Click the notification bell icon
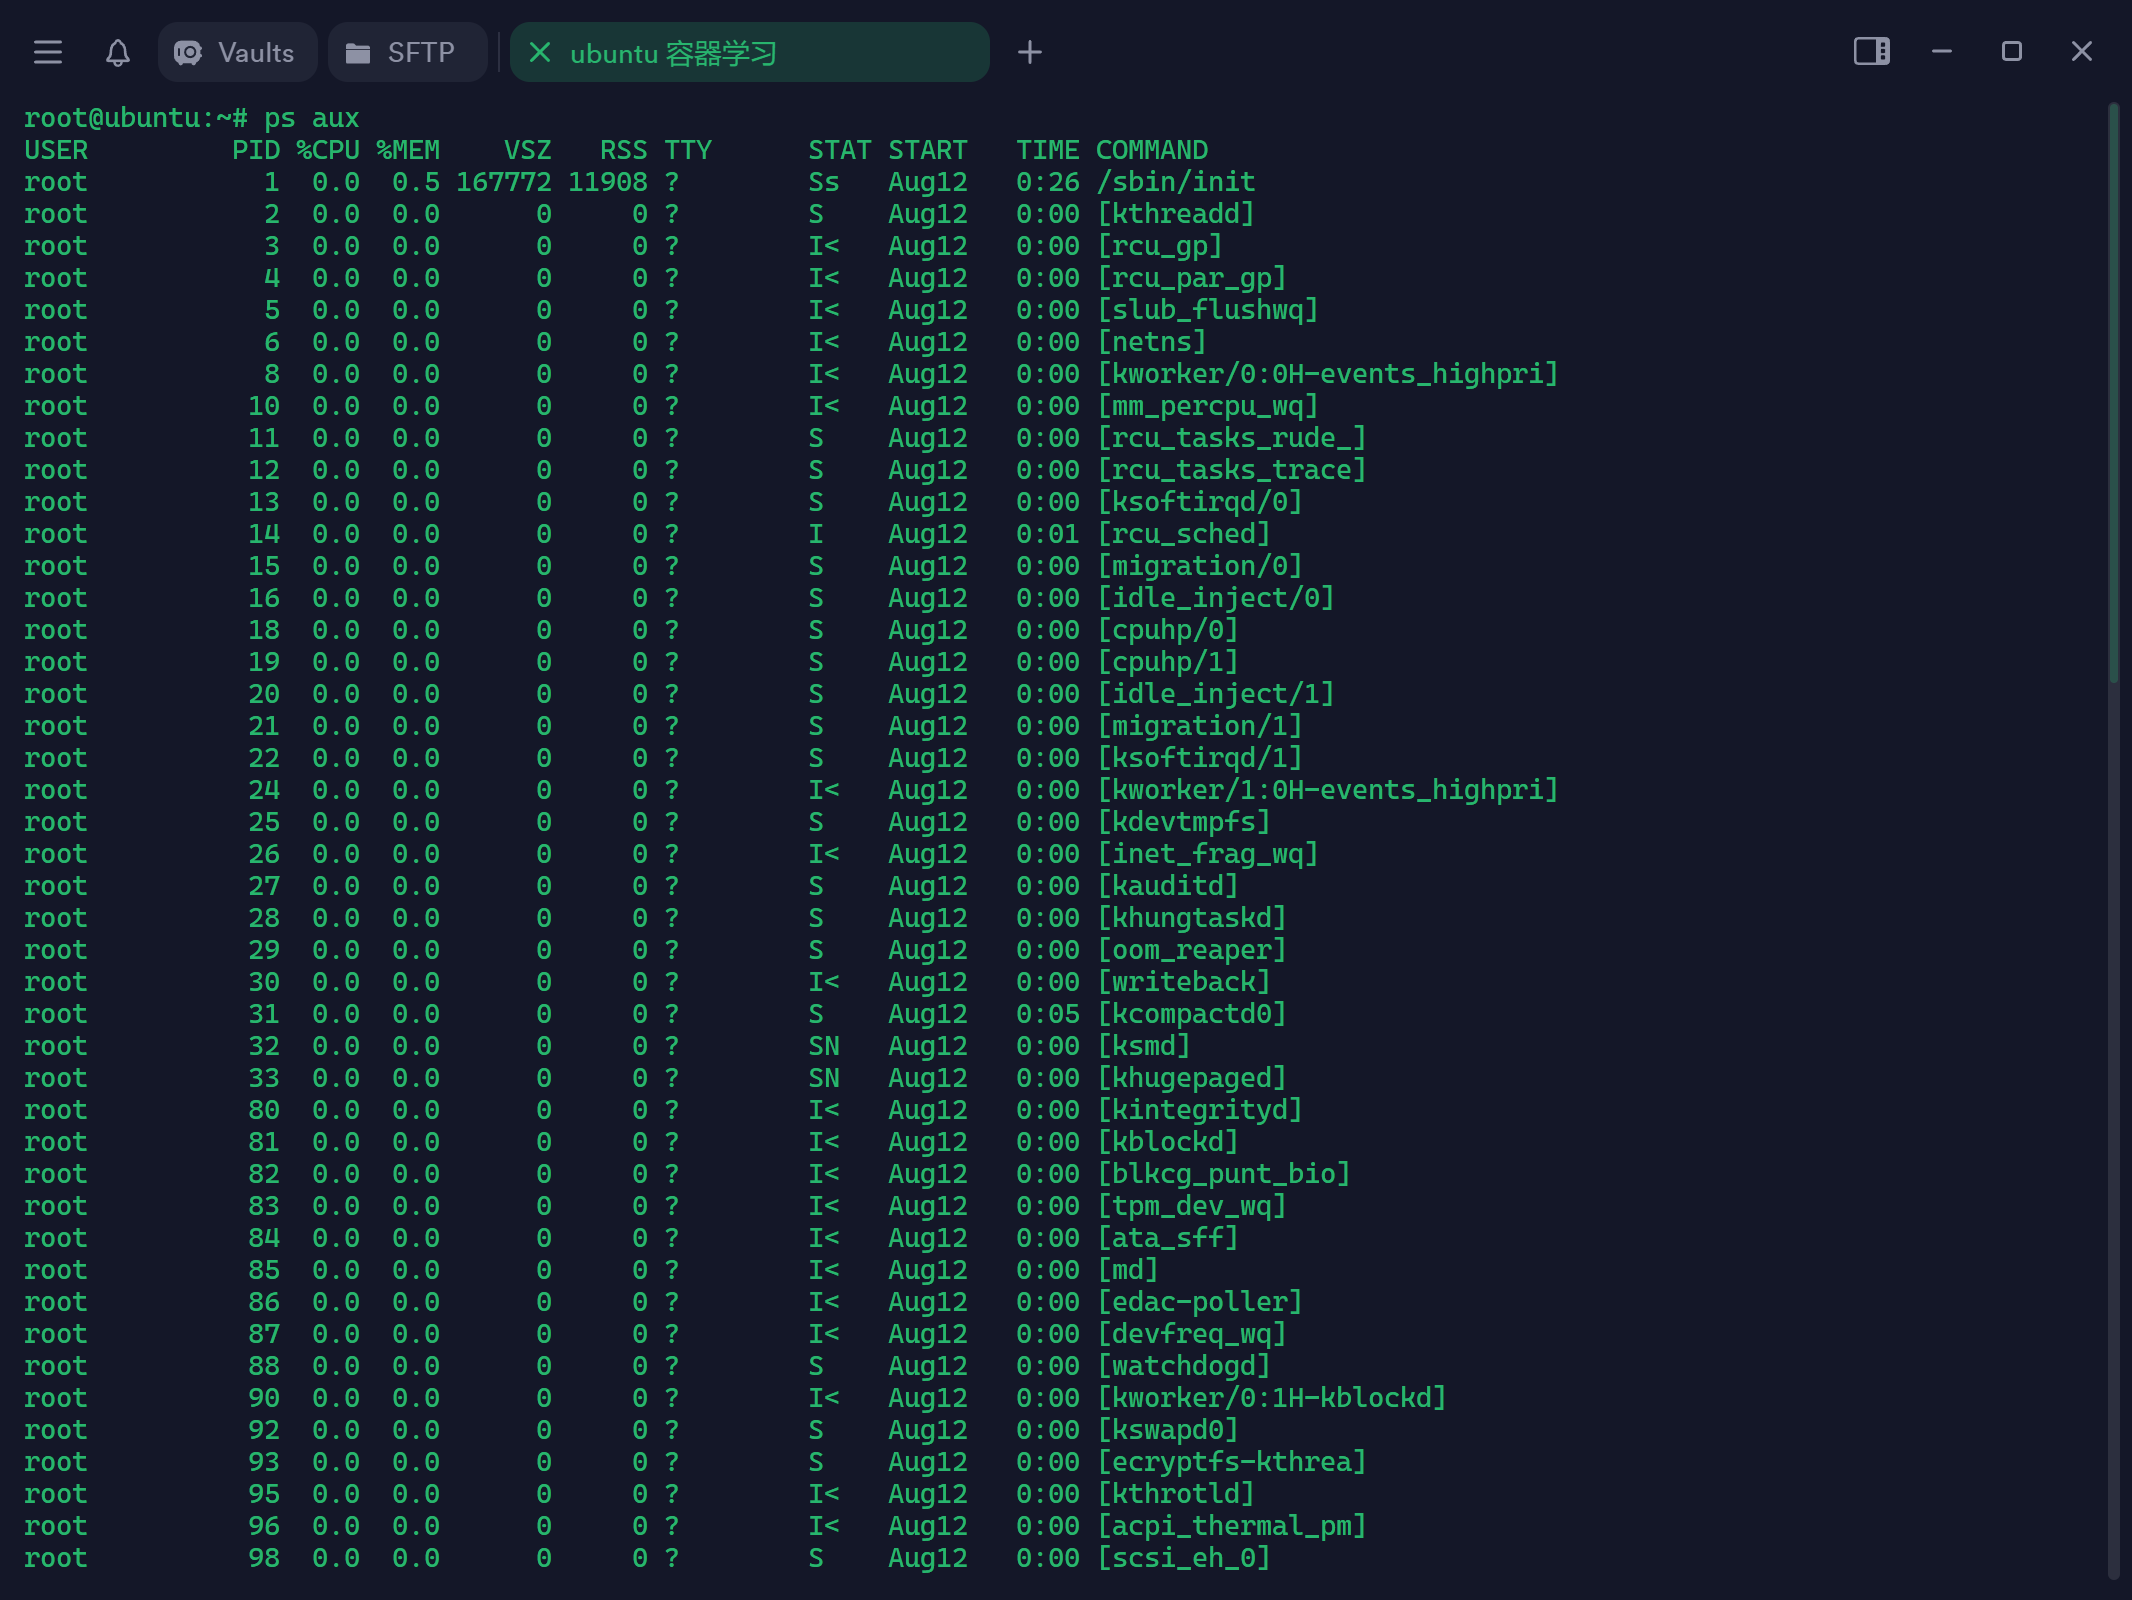 tap(118, 52)
